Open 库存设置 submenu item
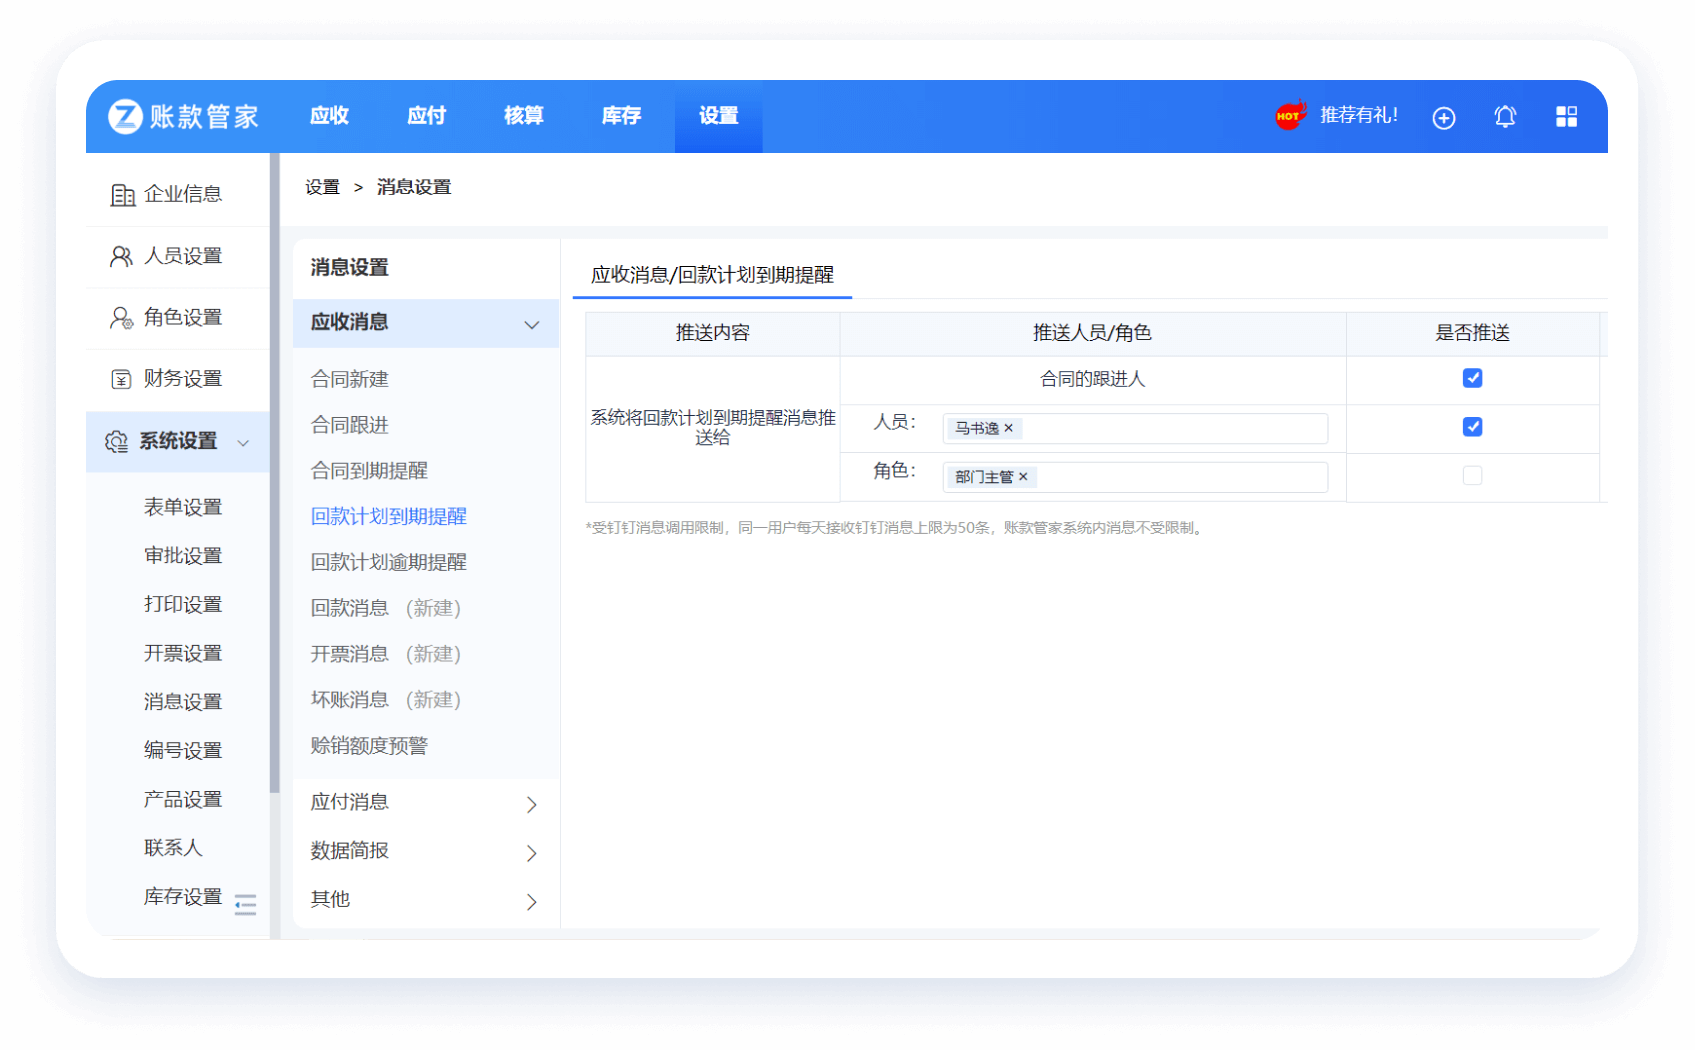Screen dimensions: 1695x1050 (183, 897)
